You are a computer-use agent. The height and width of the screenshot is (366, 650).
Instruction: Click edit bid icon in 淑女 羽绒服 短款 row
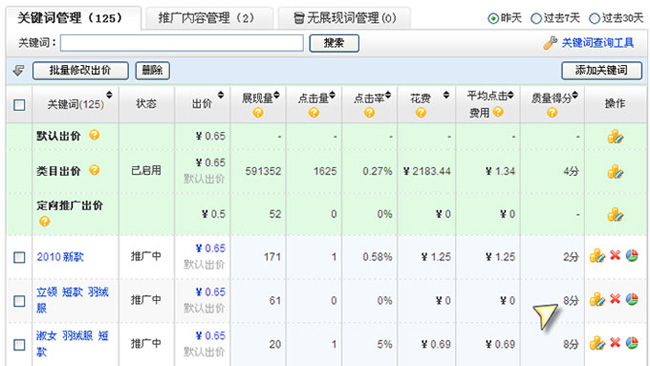click(597, 343)
